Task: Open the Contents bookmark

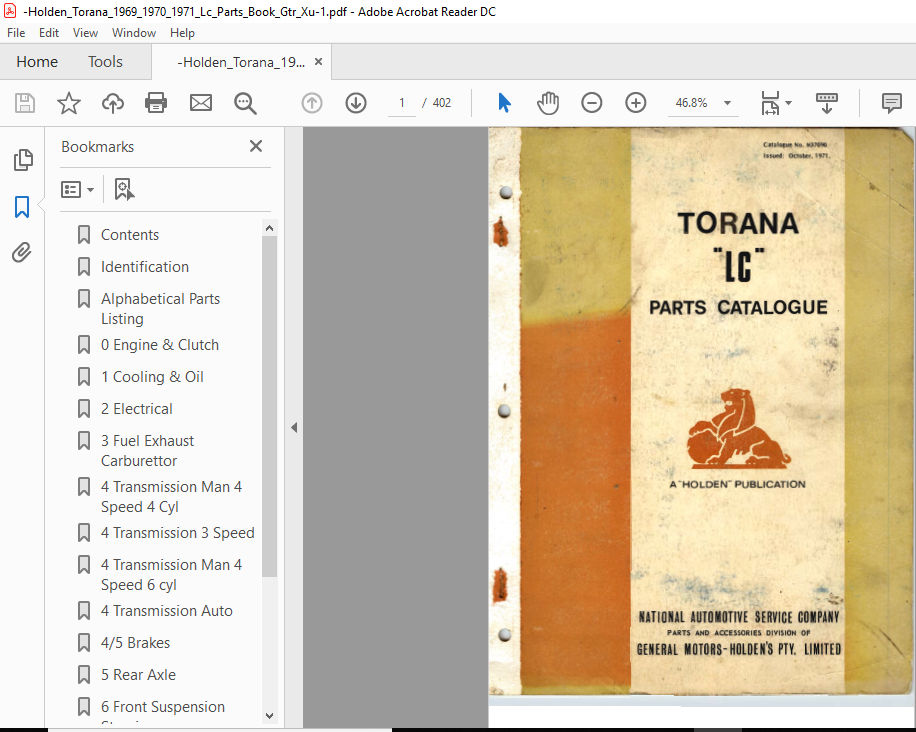Action: tap(130, 235)
